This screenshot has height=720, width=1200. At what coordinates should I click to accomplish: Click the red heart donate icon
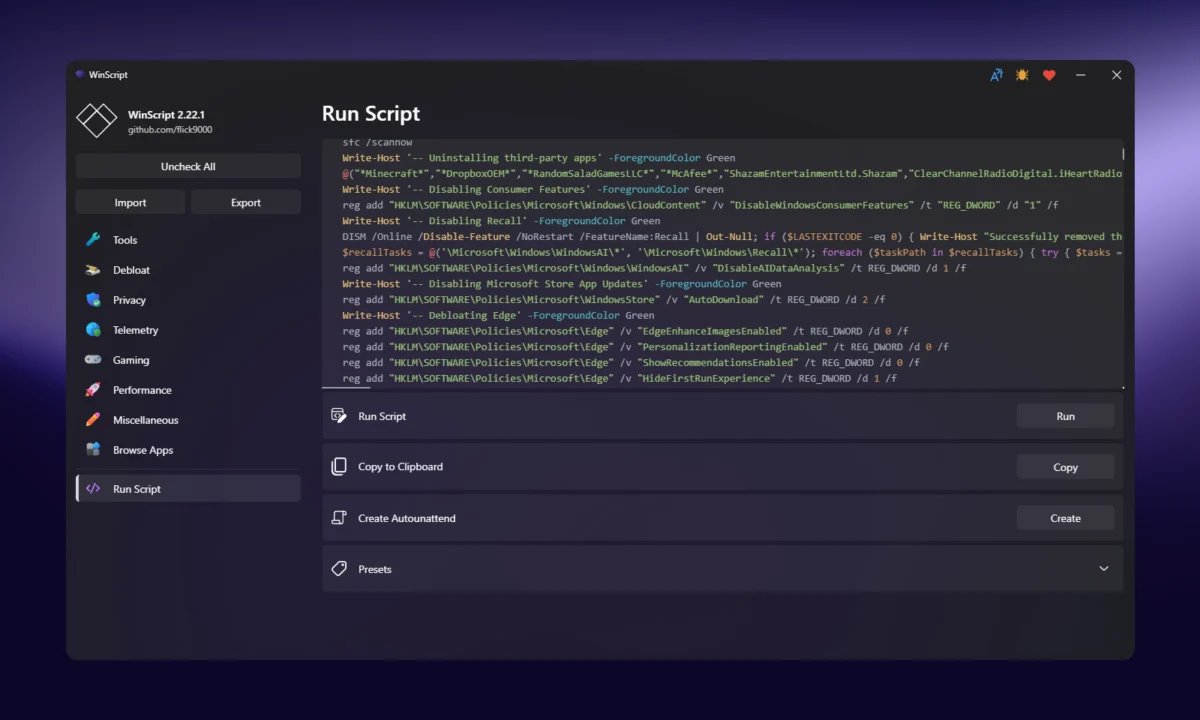coord(1049,75)
